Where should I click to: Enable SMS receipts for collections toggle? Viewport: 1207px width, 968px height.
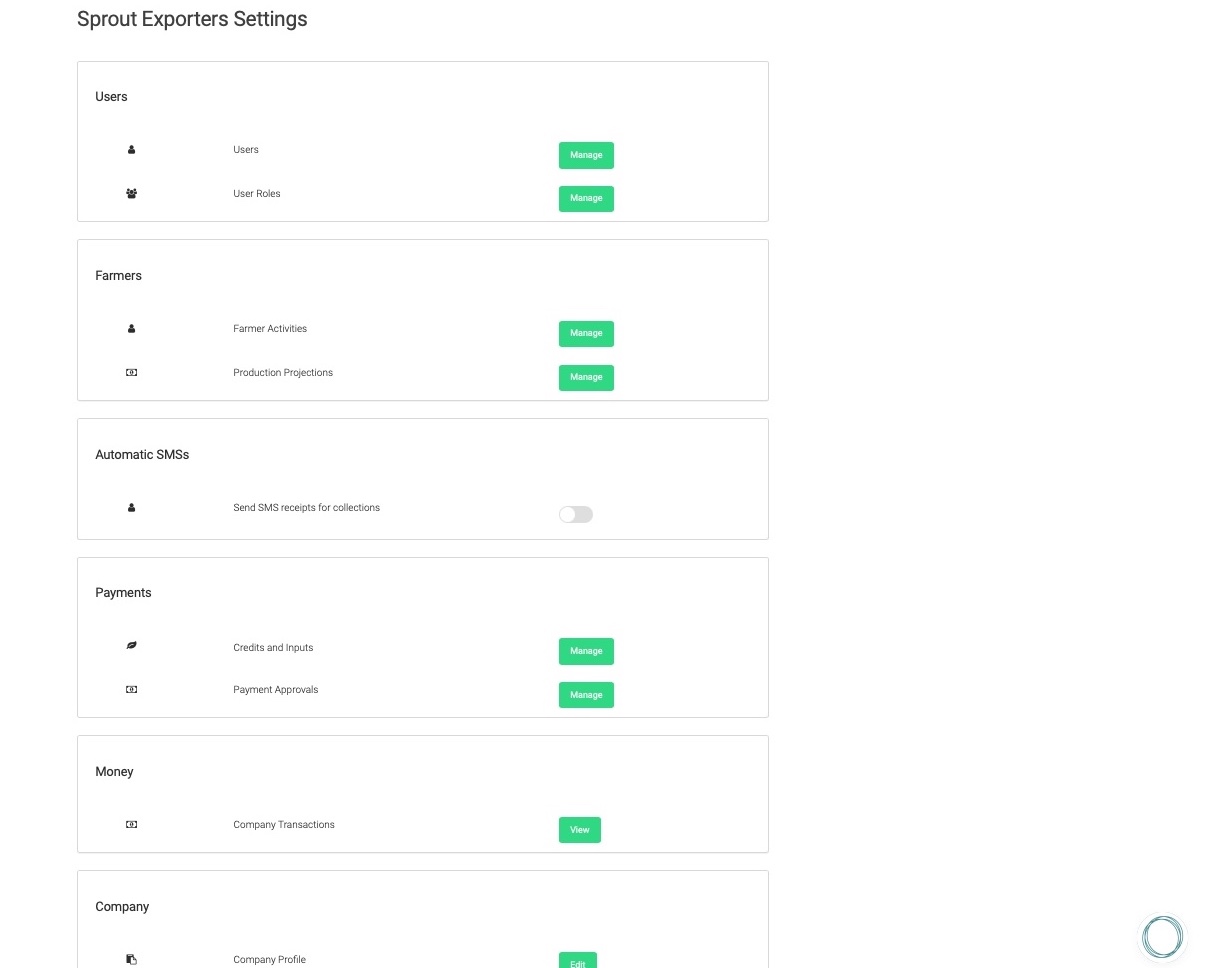(x=576, y=514)
